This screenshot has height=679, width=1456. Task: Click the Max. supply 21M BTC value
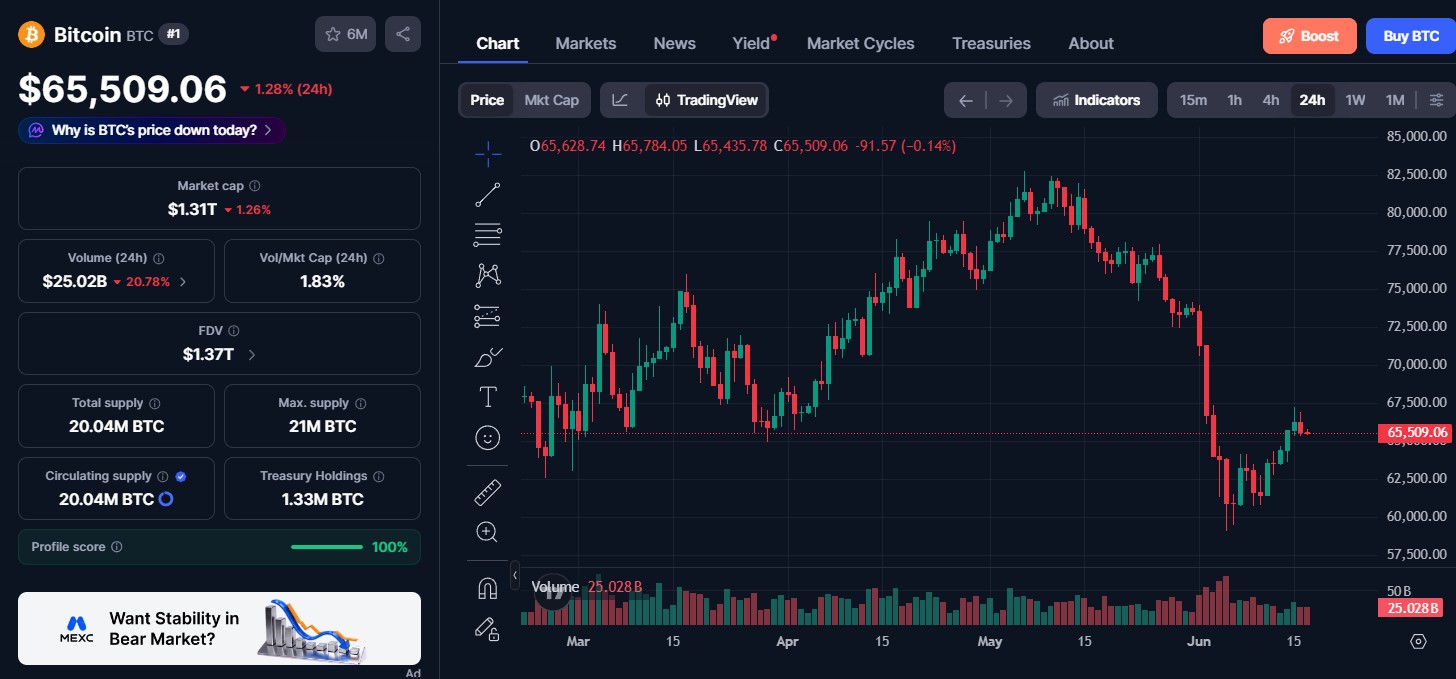click(x=322, y=426)
